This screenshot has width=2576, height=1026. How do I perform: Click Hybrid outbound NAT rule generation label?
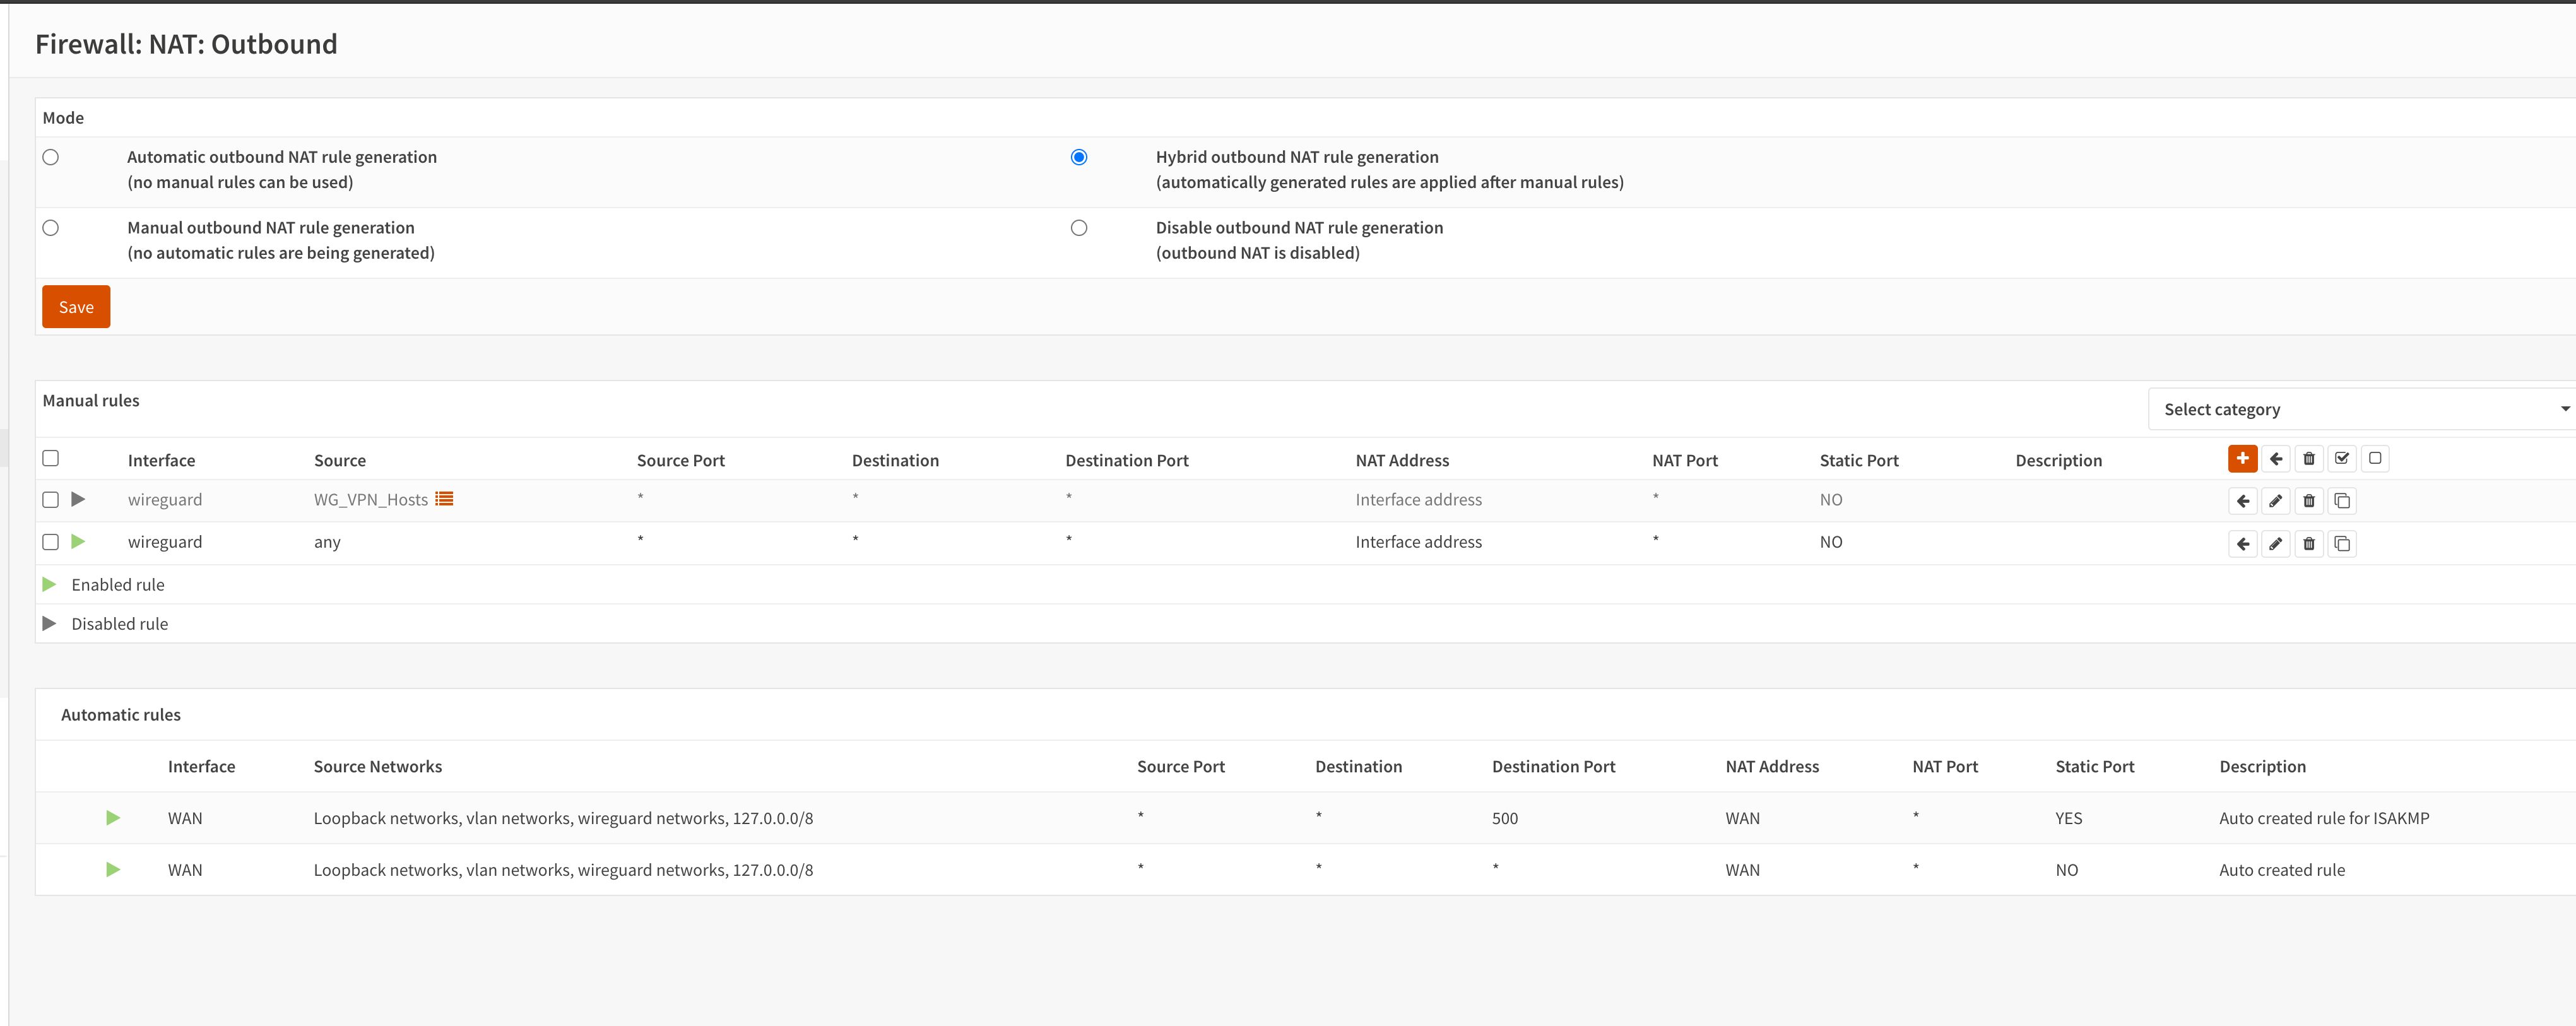click(x=1297, y=157)
